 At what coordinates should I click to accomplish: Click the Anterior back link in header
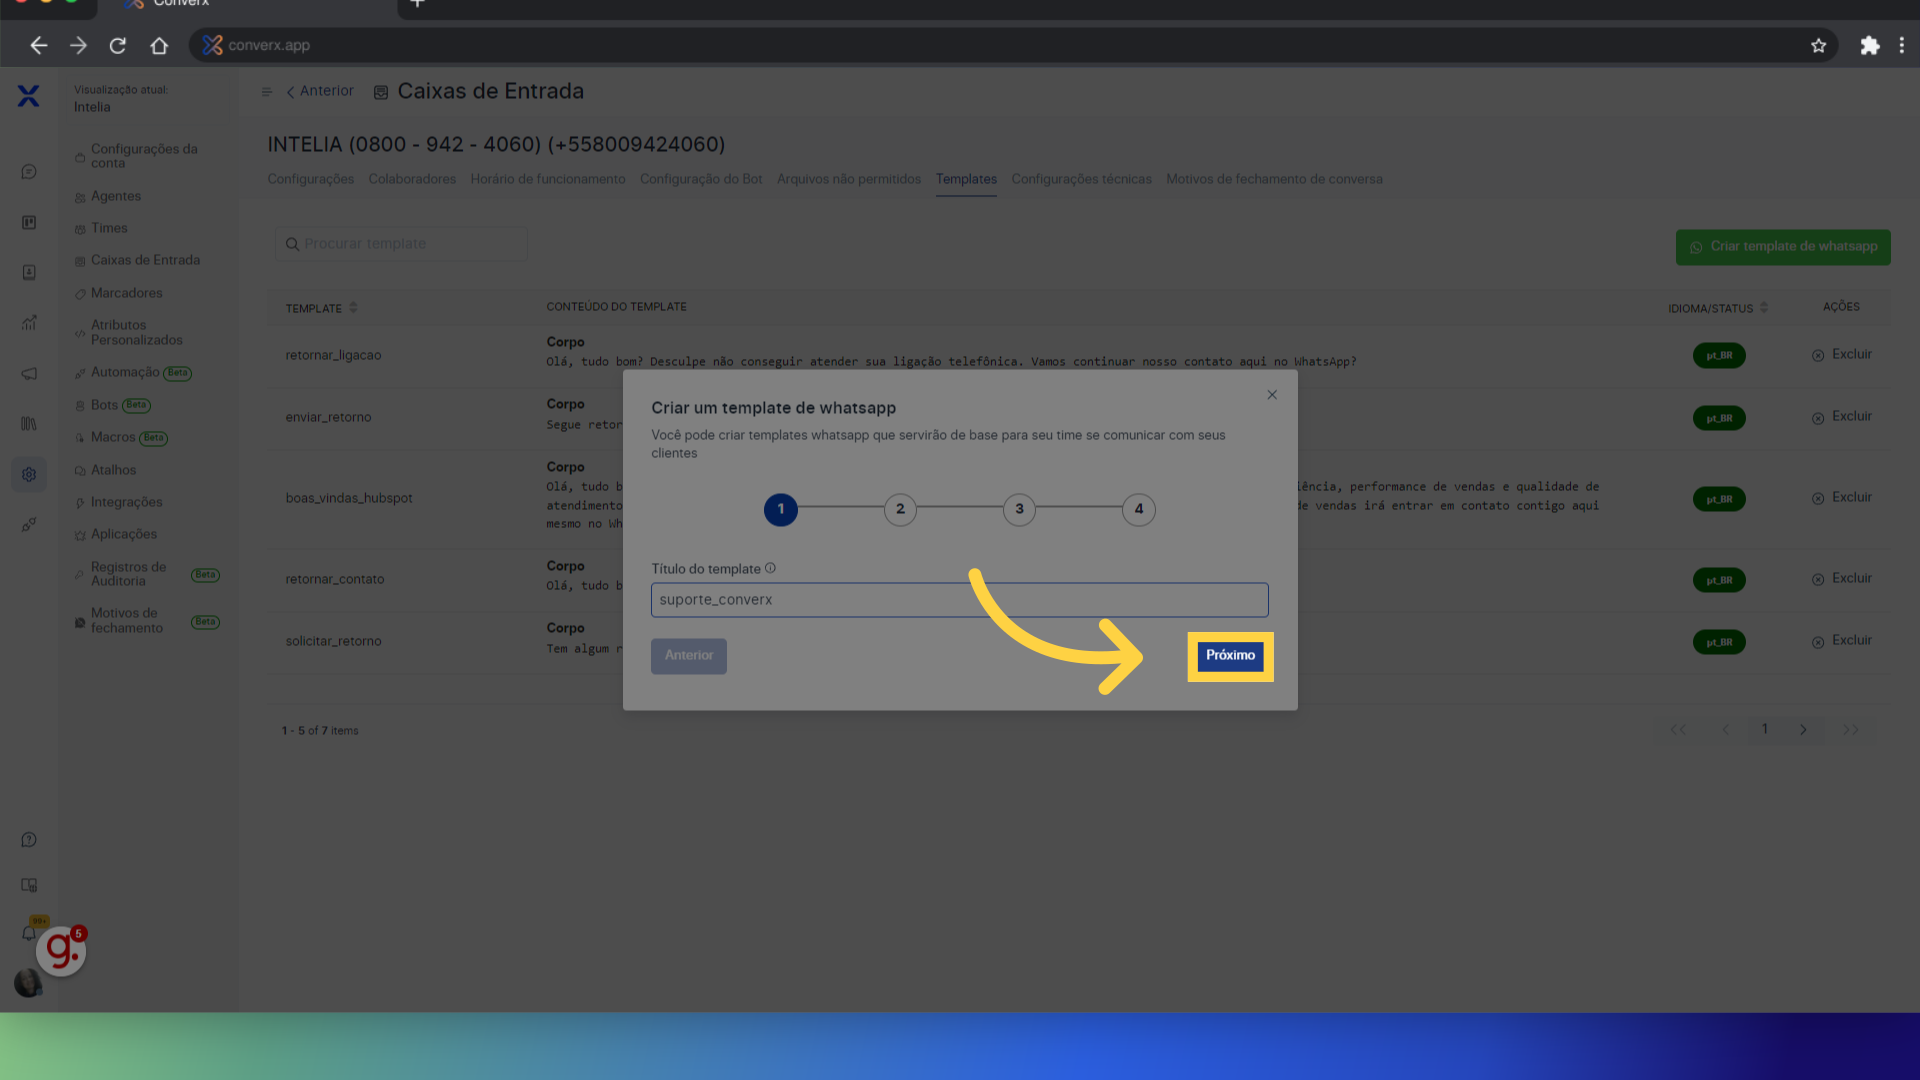coord(320,91)
